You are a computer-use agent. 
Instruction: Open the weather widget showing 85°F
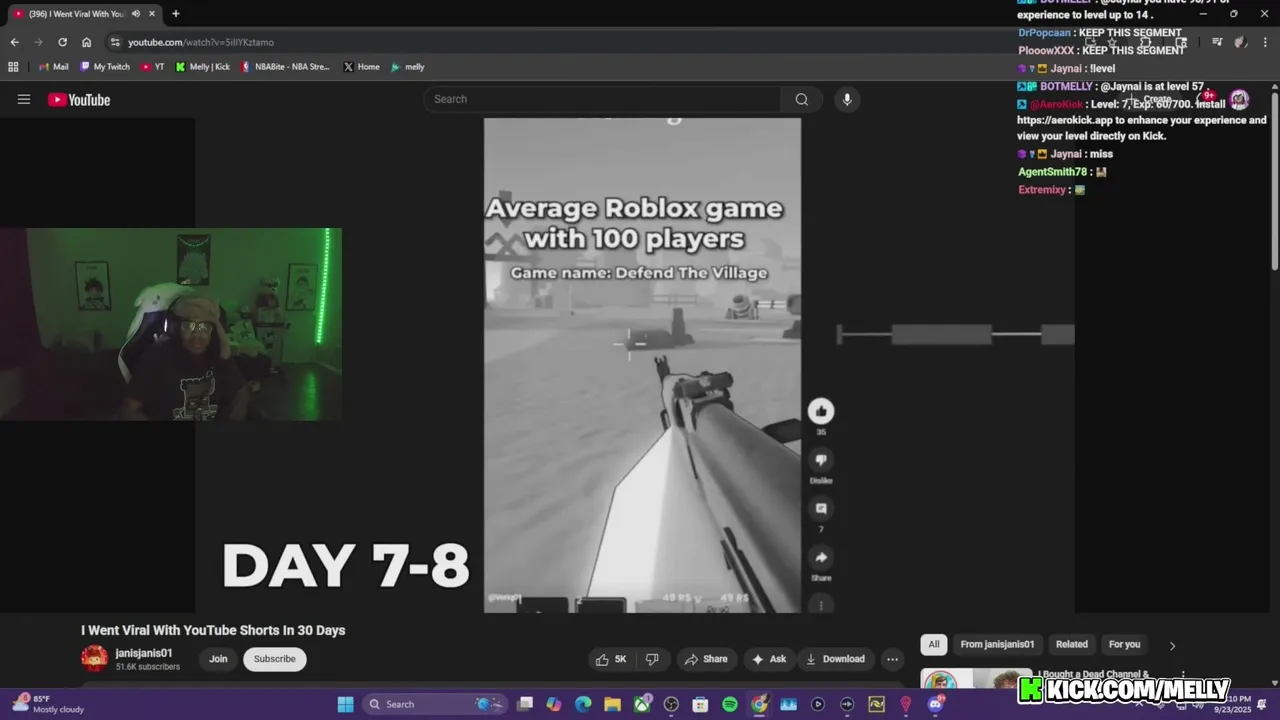pyautogui.click(x=50, y=704)
